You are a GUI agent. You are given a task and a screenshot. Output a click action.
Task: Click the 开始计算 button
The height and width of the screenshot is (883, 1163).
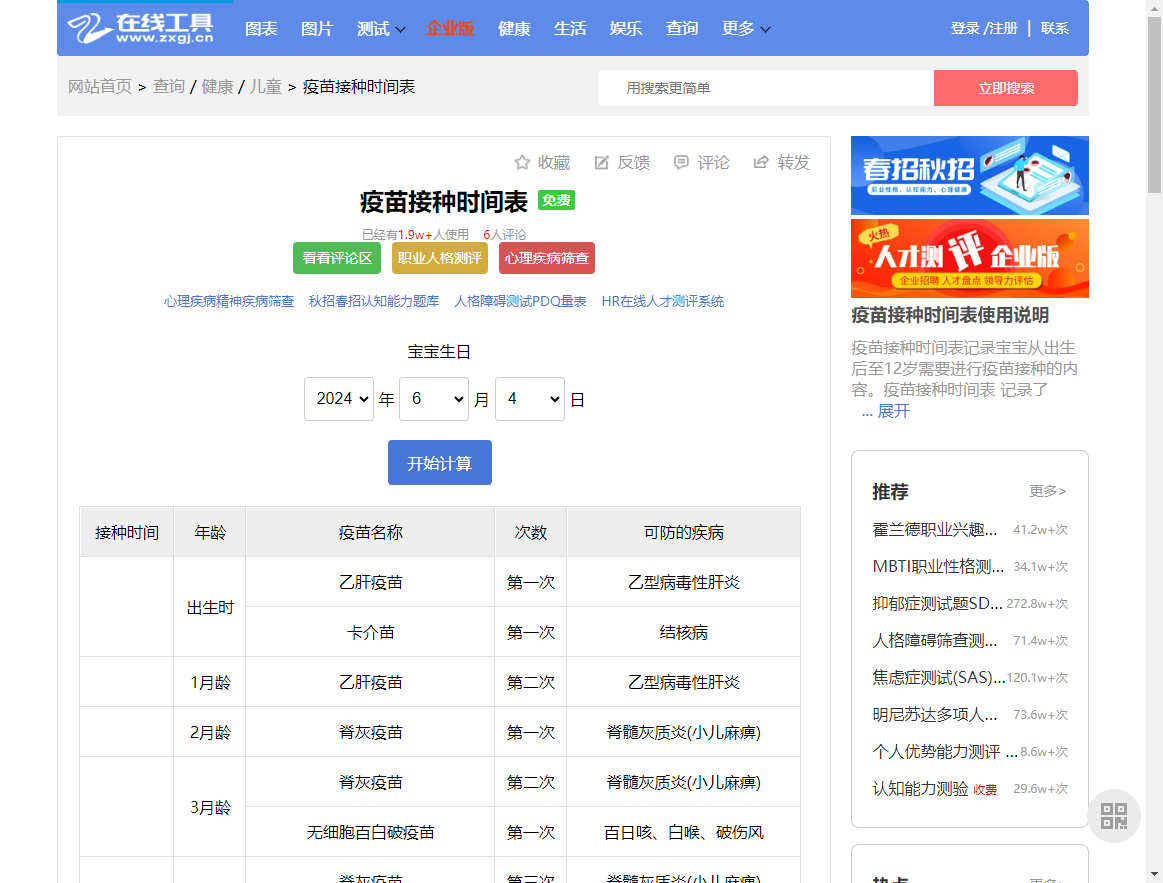(440, 462)
